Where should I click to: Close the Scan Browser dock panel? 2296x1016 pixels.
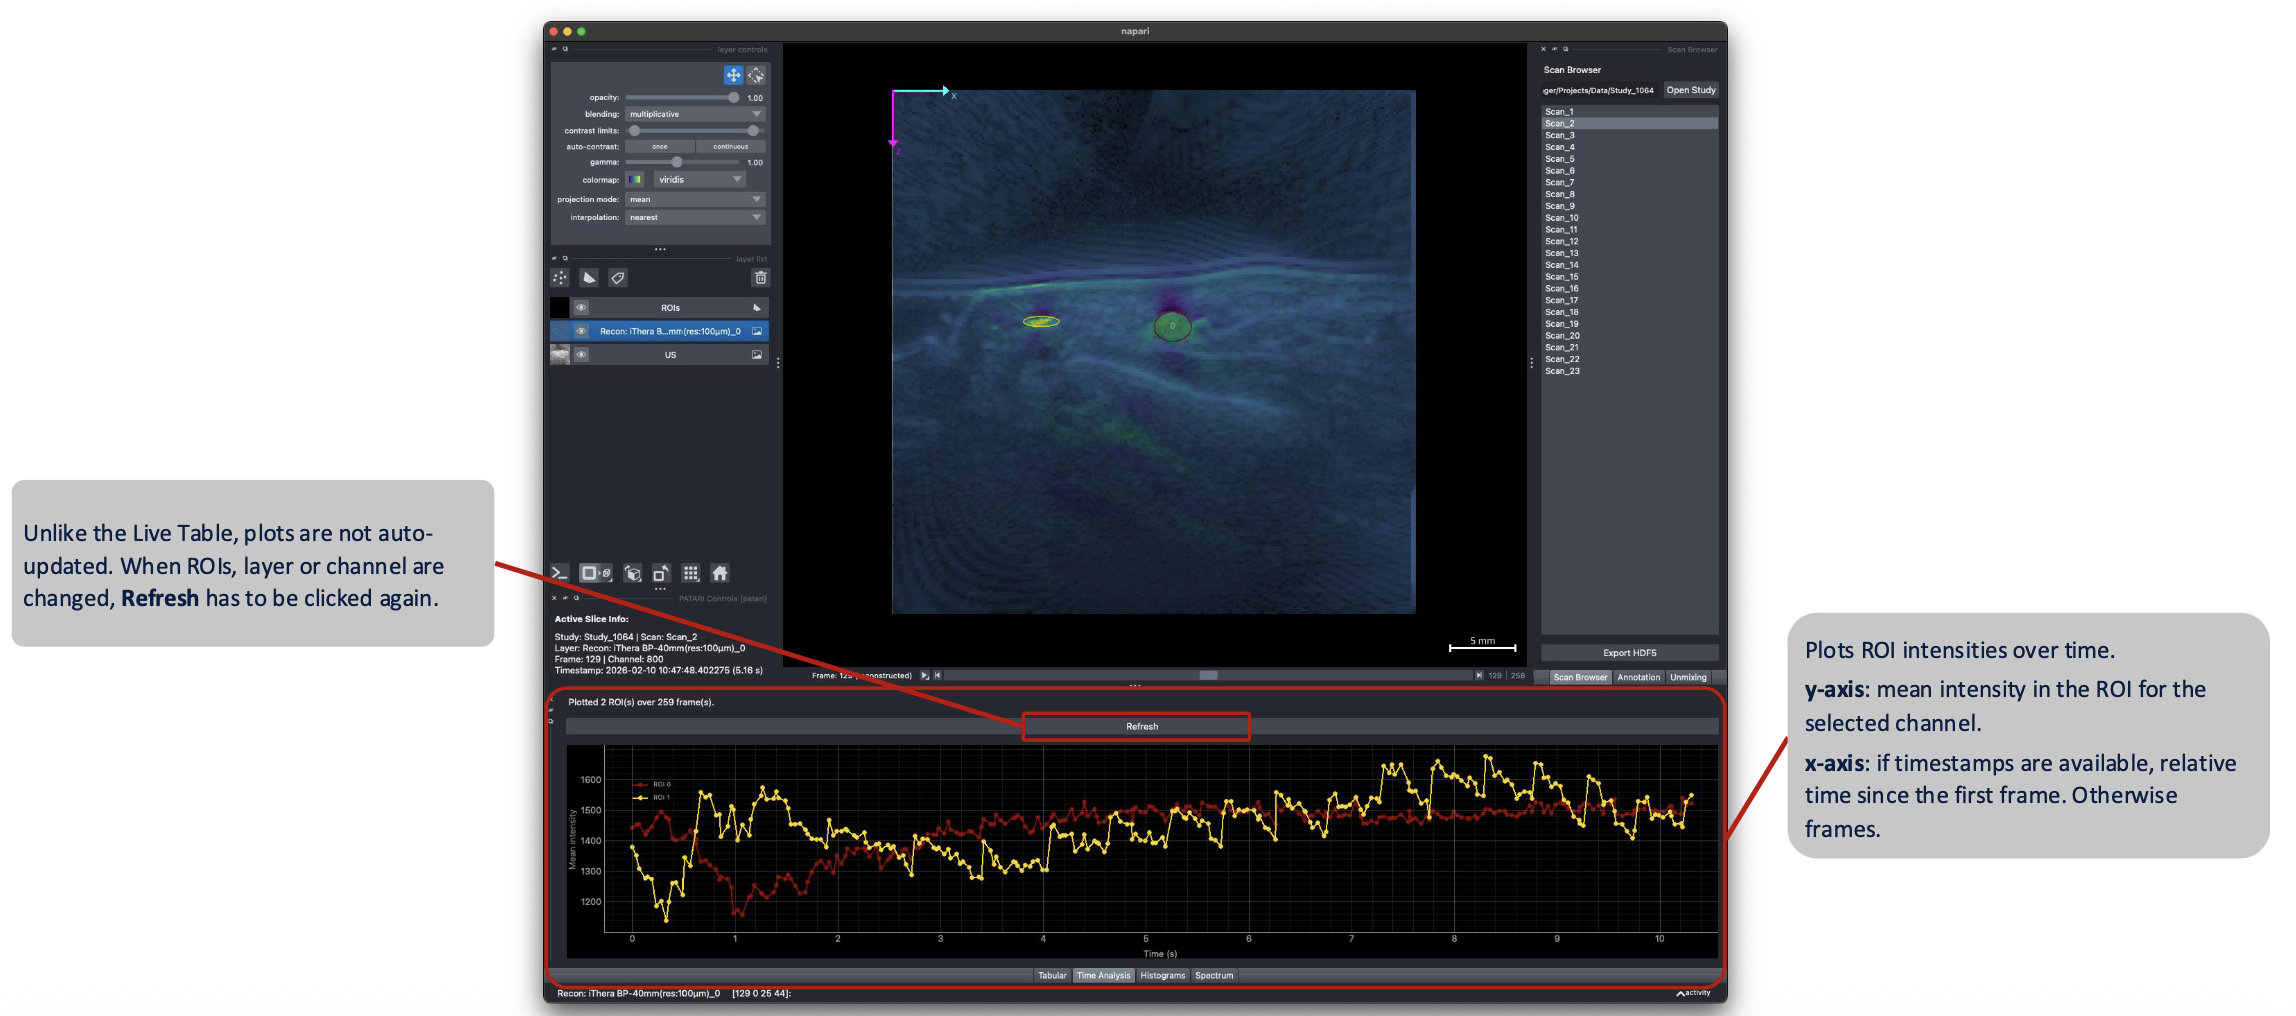pyautogui.click(x=1543, y=49)
